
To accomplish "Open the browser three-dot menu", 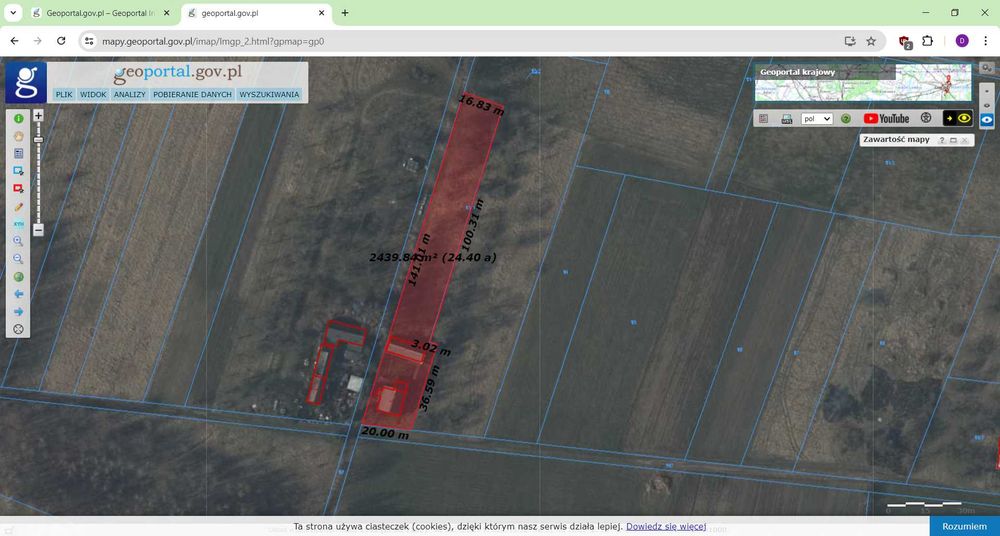I will click(x=985, y=41).
